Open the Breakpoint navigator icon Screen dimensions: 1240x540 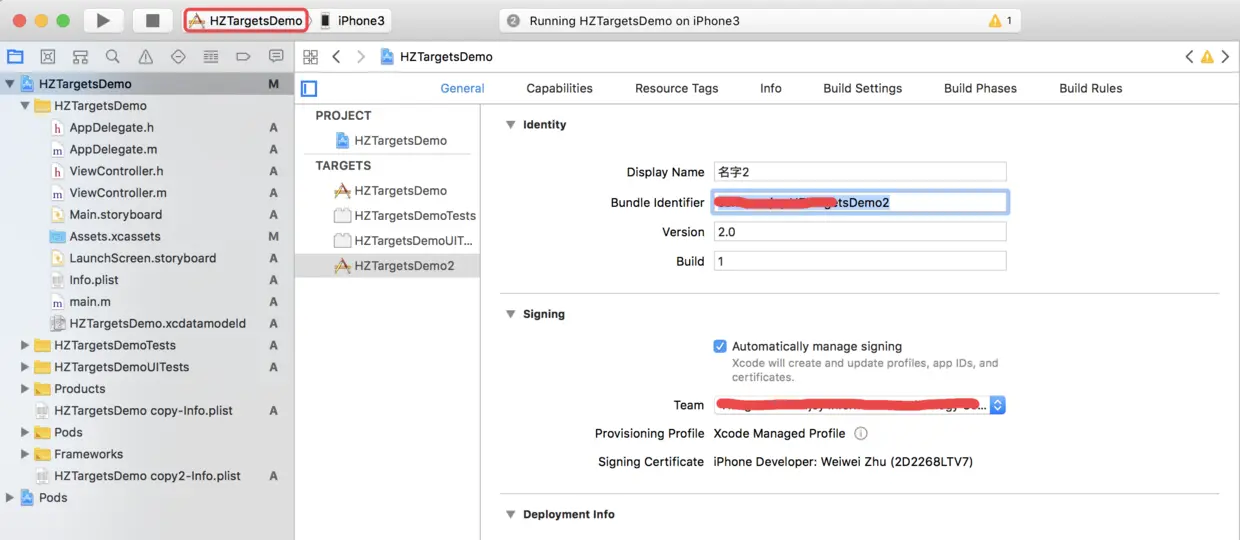tap(243, 57)
